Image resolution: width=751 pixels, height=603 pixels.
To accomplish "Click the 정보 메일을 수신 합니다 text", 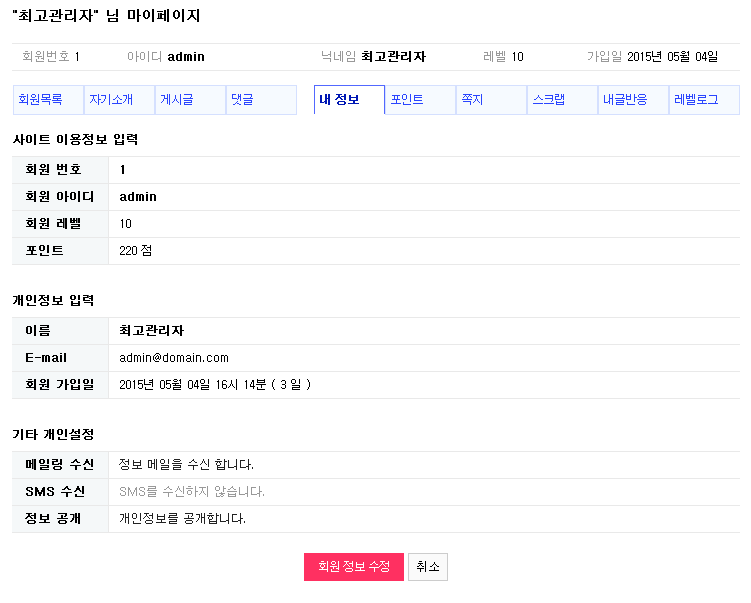I will tap(186, 465).
